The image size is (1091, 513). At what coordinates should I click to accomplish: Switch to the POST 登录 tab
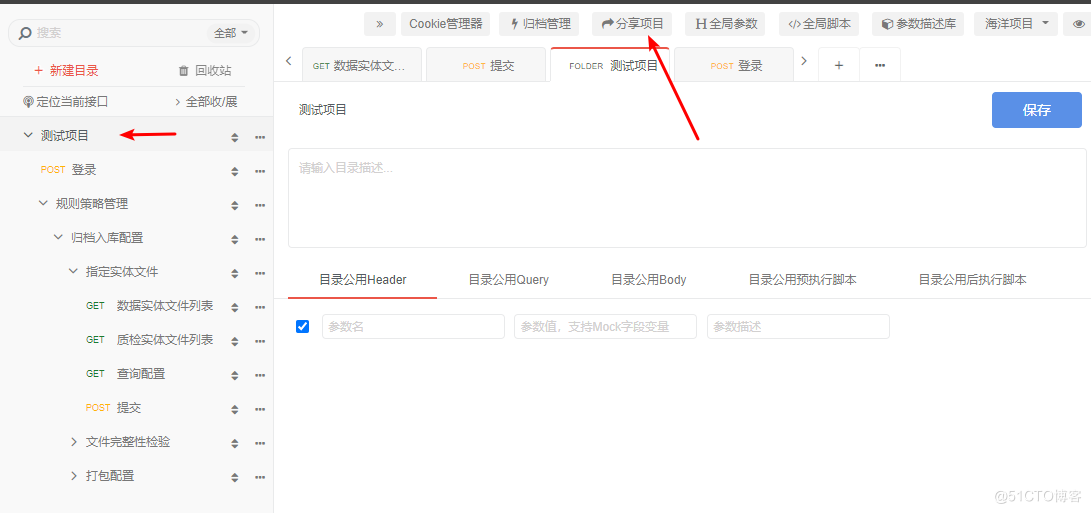(734, 65)
